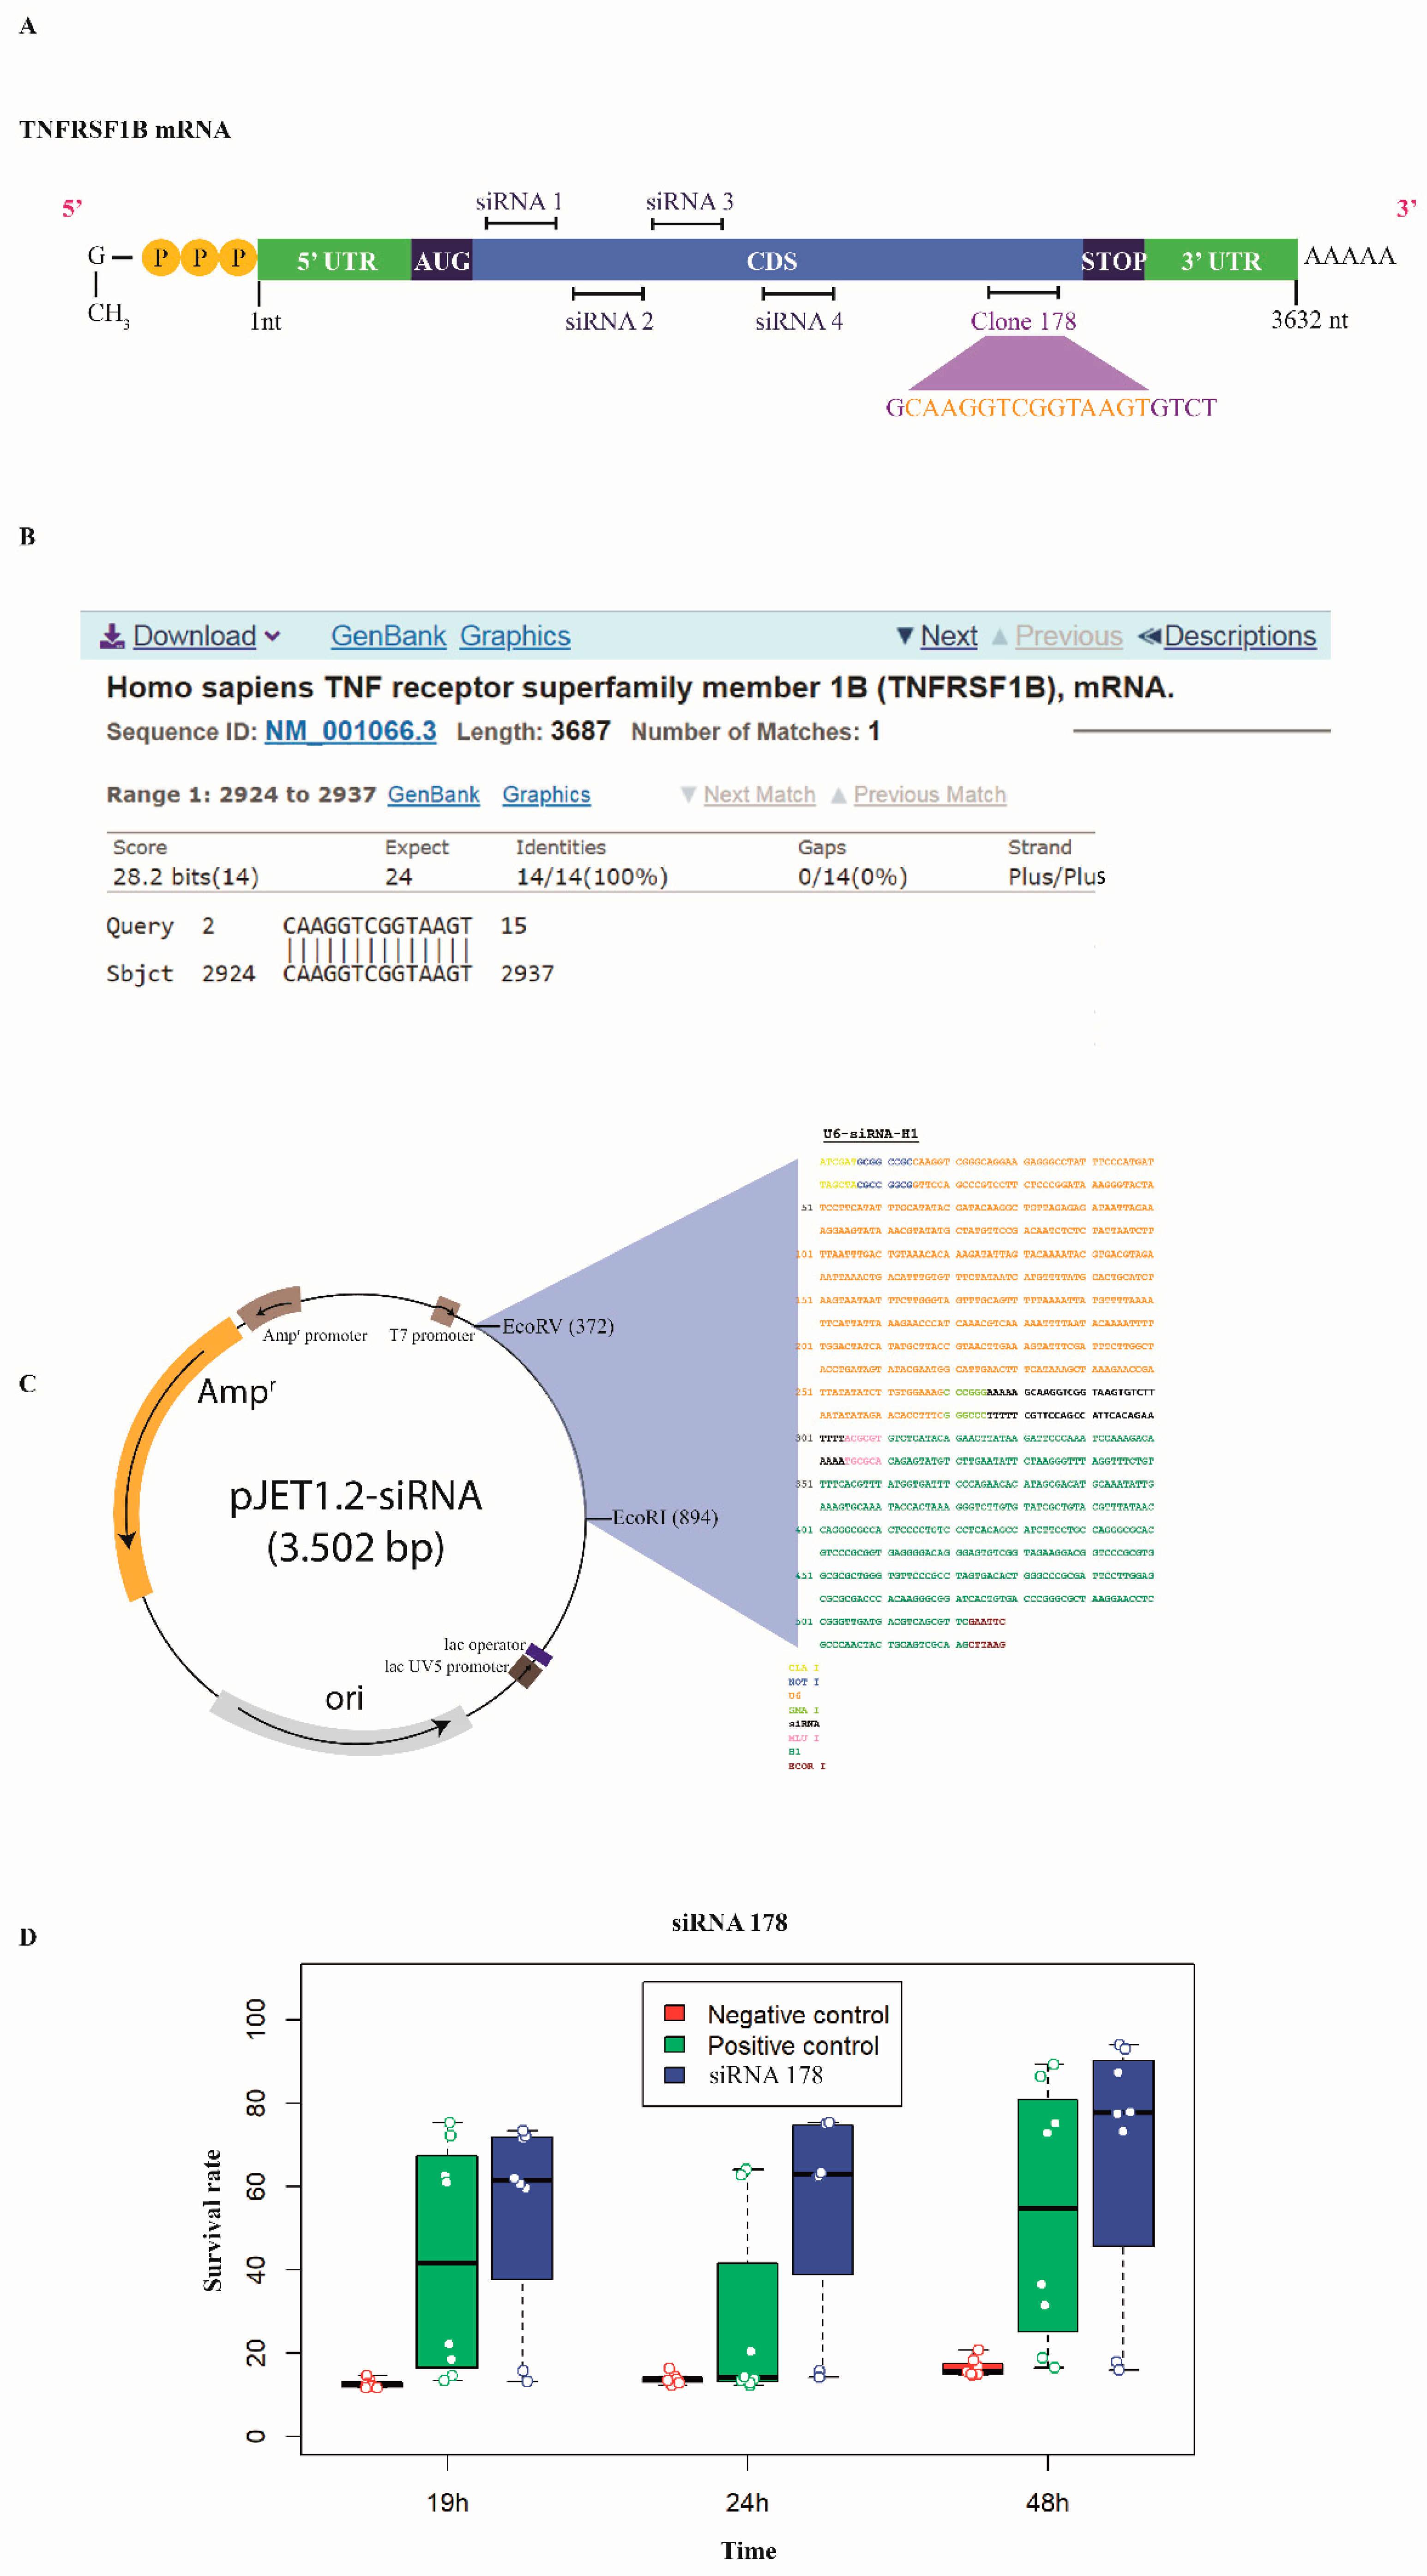Select the Clone 178 label
1427x2576 pixels.
point(1022,321)
